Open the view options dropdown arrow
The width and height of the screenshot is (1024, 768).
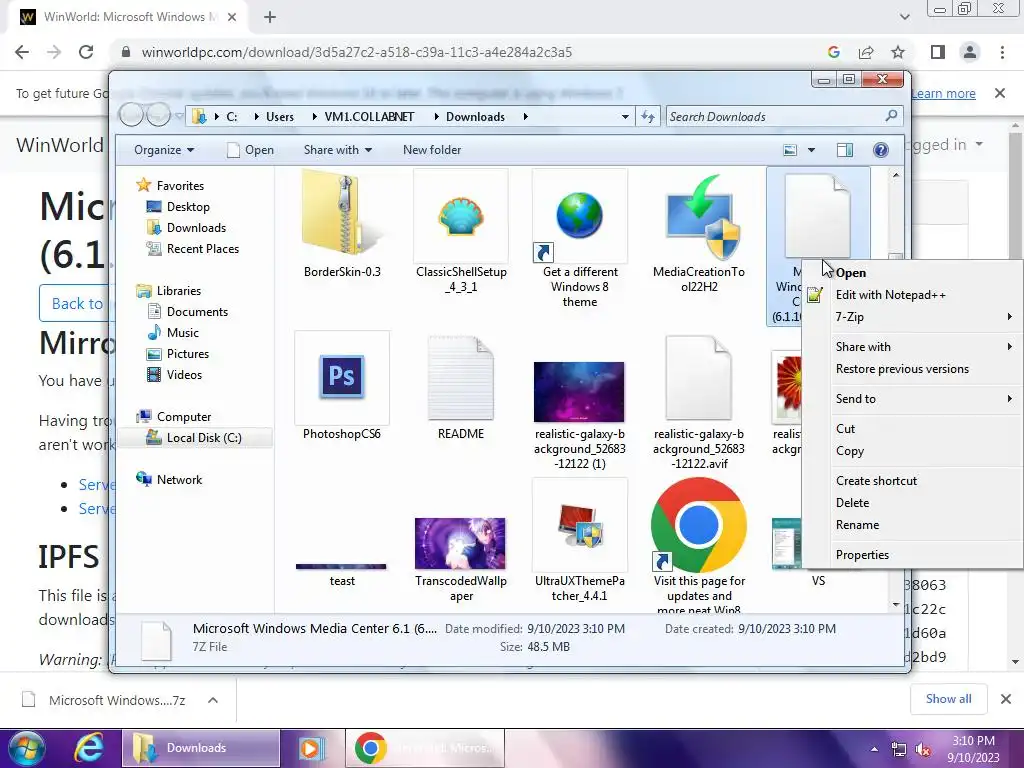click(811, 150)
